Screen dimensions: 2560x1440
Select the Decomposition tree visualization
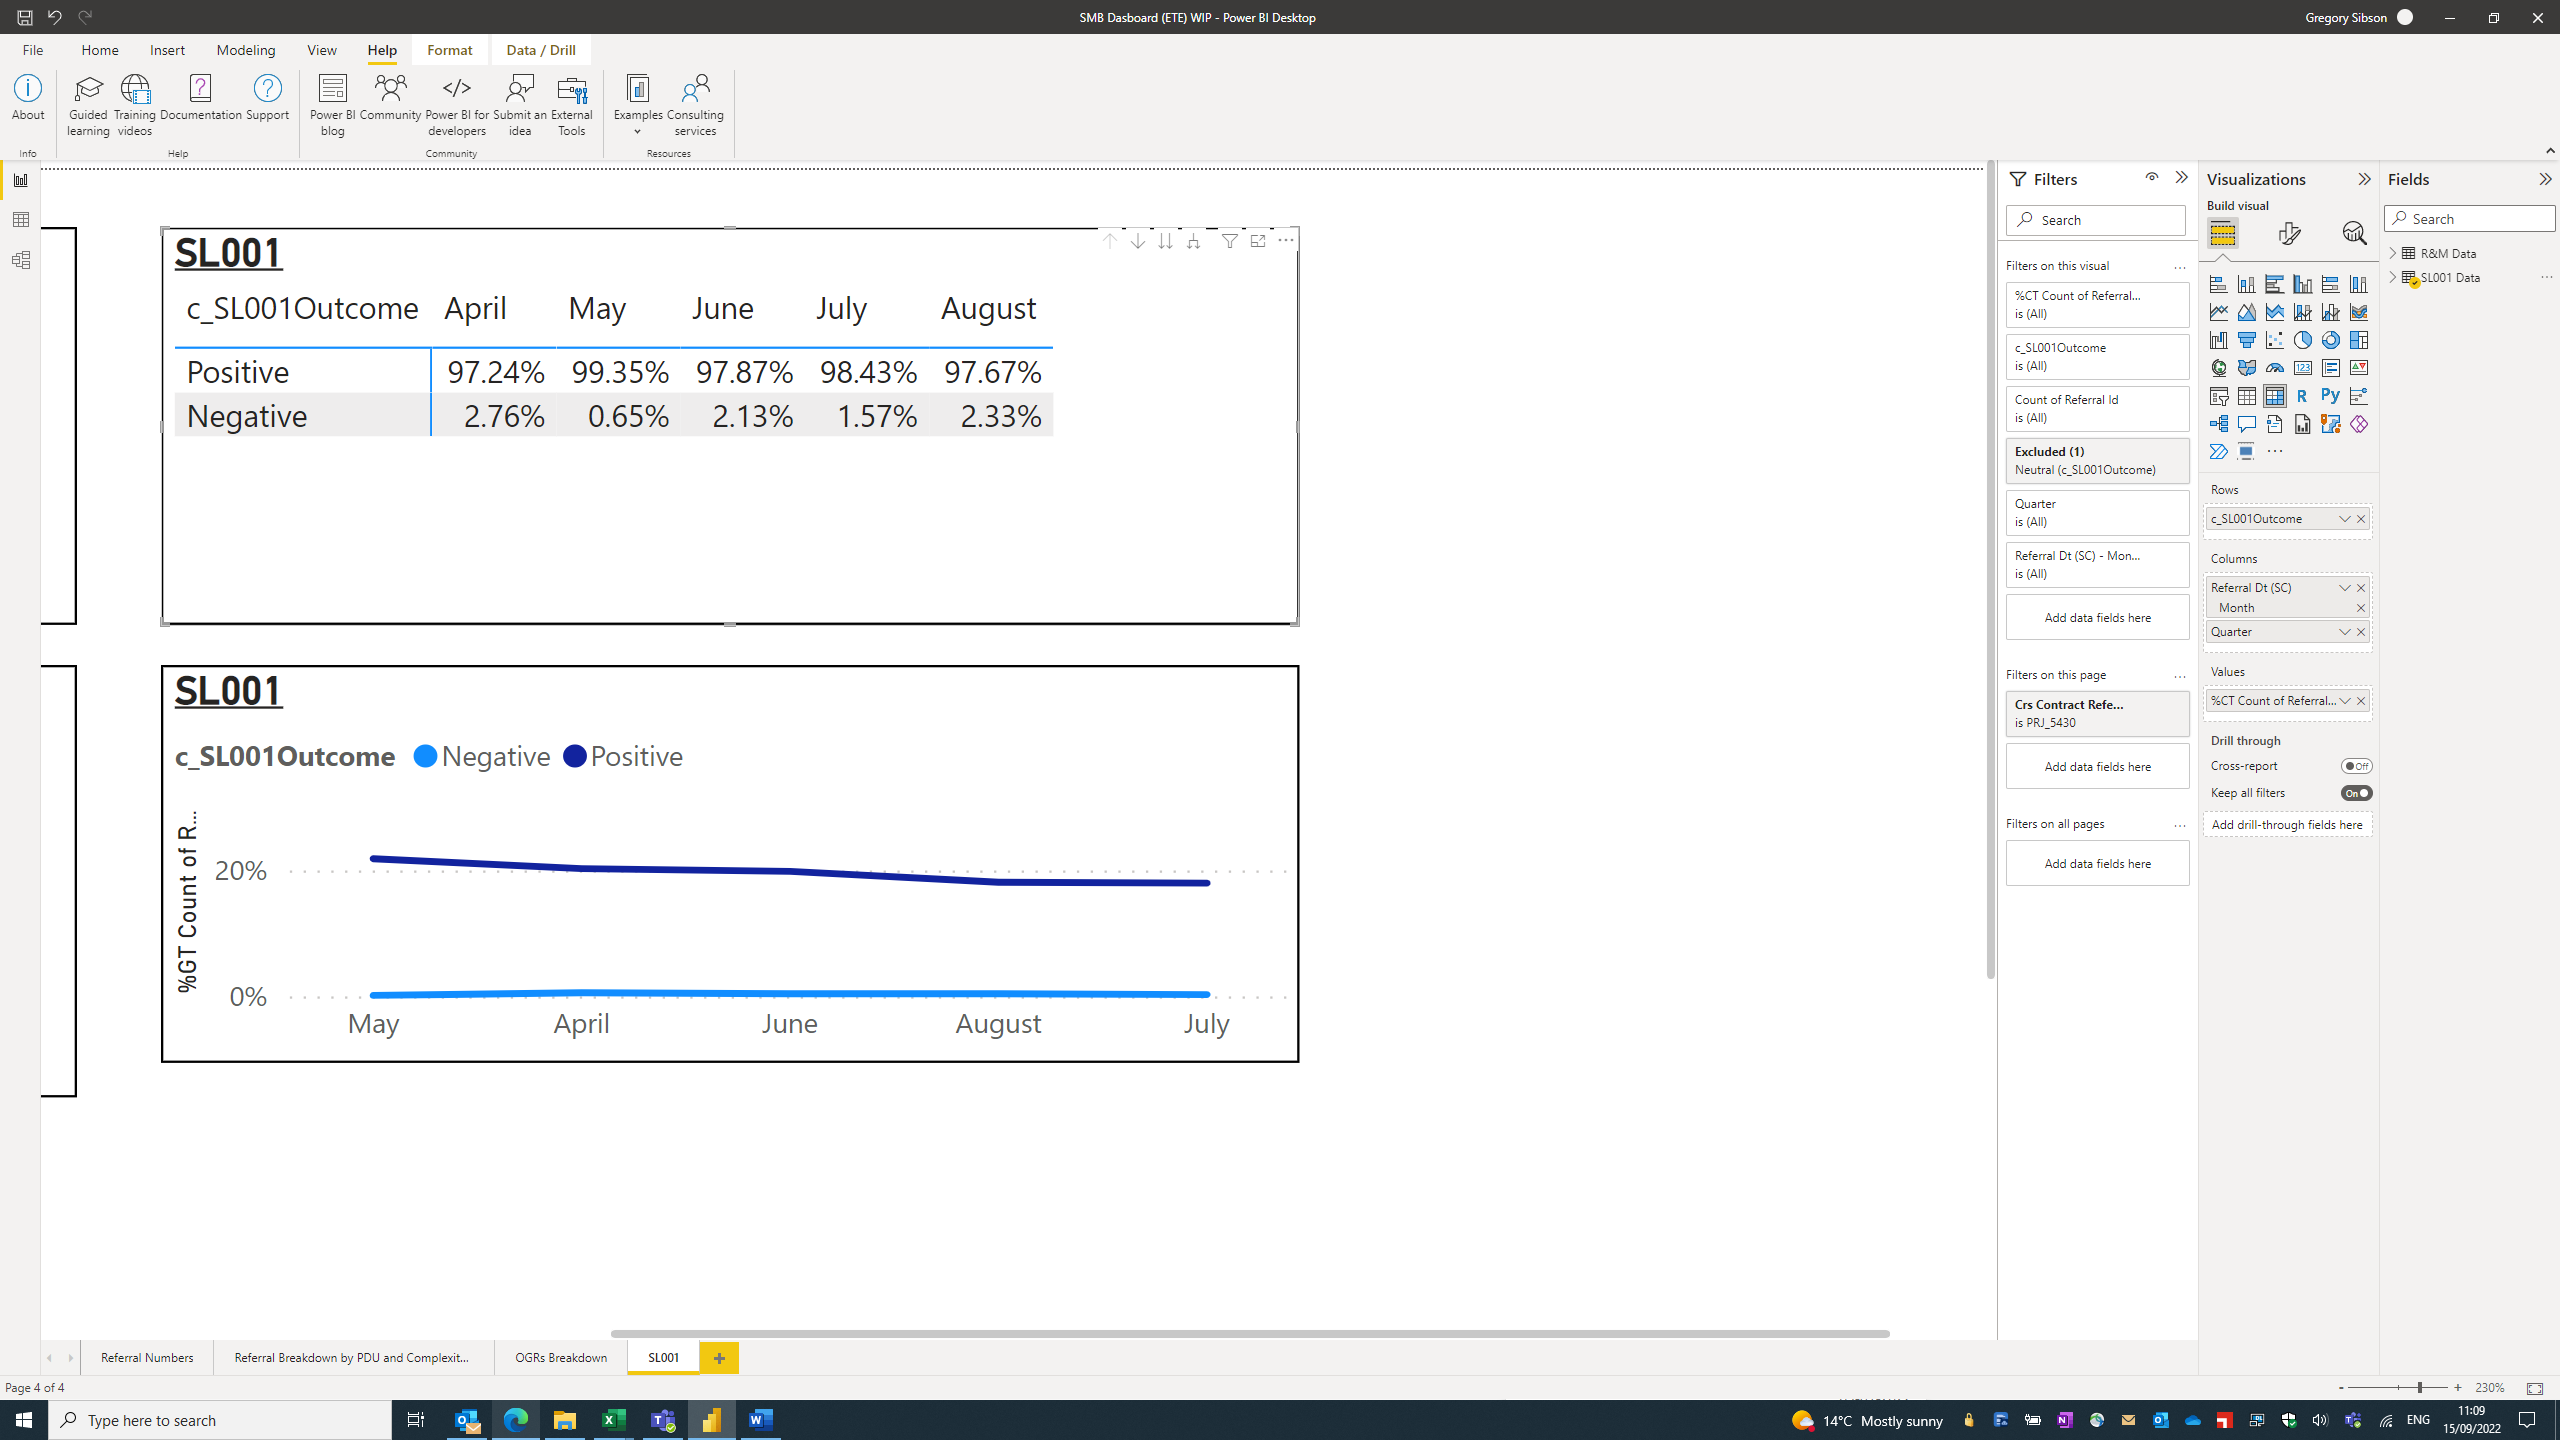coord(2218,424)
